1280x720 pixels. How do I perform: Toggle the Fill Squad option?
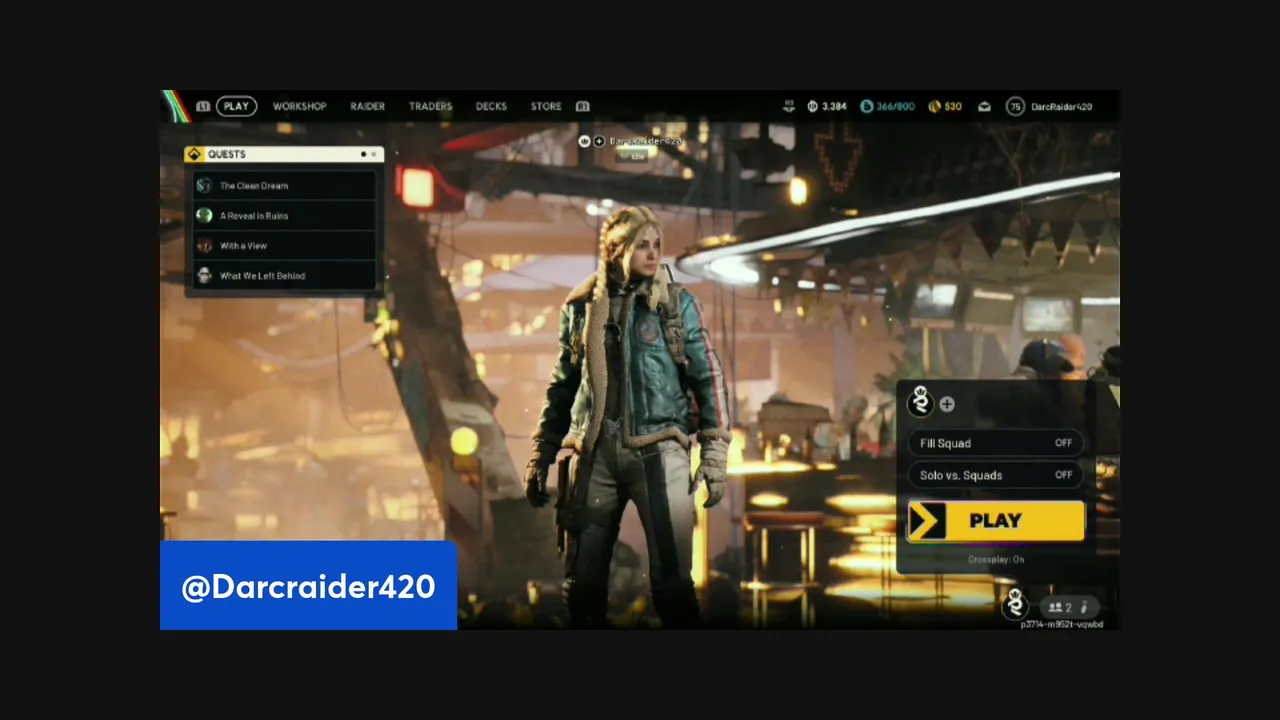click(x=995, y=443)
